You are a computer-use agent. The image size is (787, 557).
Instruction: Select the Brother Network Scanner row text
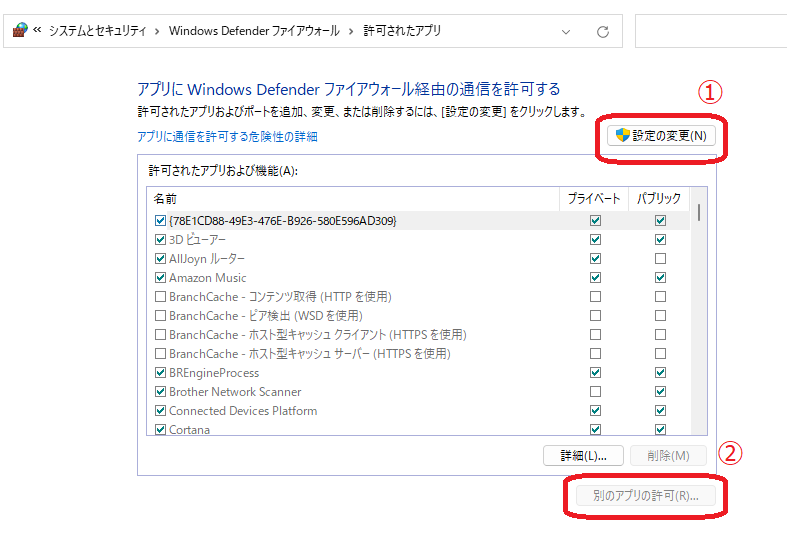[235, 392]
